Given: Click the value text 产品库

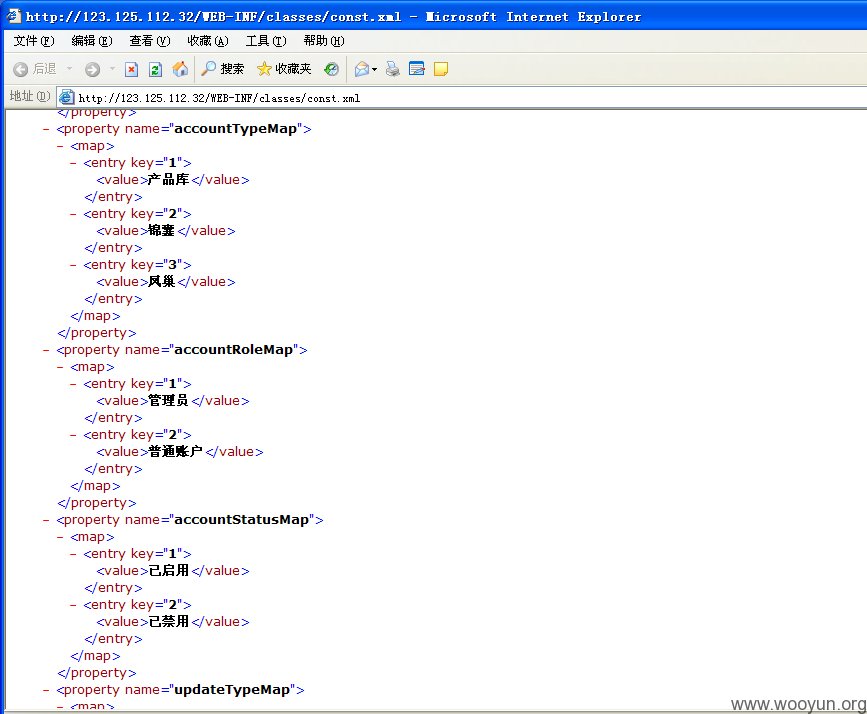Looking at the screenshot, I should (x=169, y=180).
